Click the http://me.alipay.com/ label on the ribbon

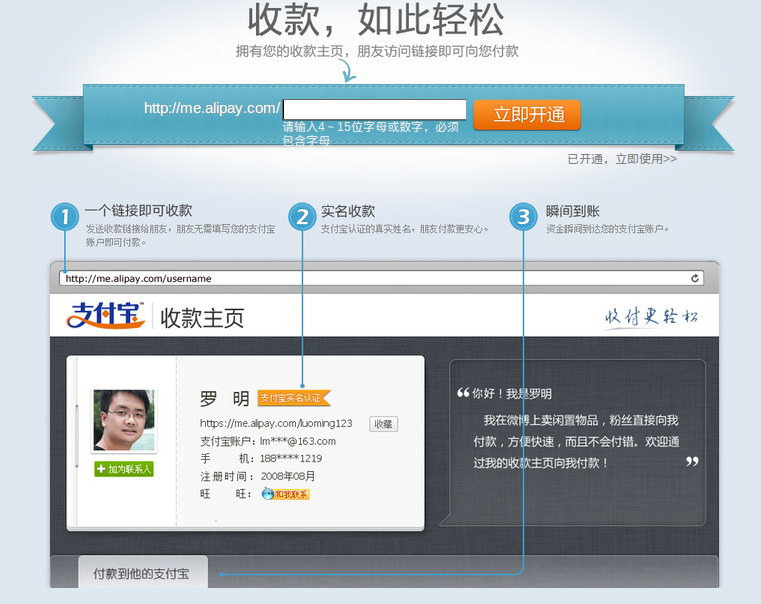212,108
